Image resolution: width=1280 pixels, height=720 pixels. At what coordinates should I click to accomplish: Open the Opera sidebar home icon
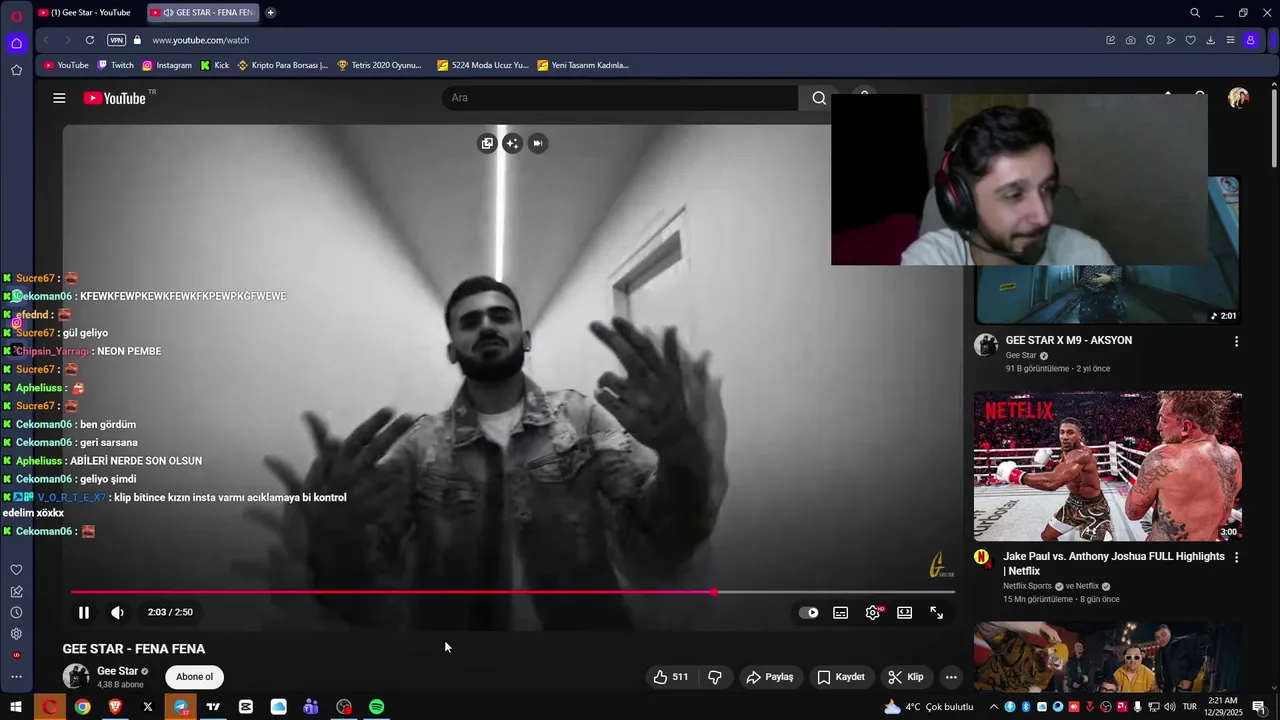16,43
